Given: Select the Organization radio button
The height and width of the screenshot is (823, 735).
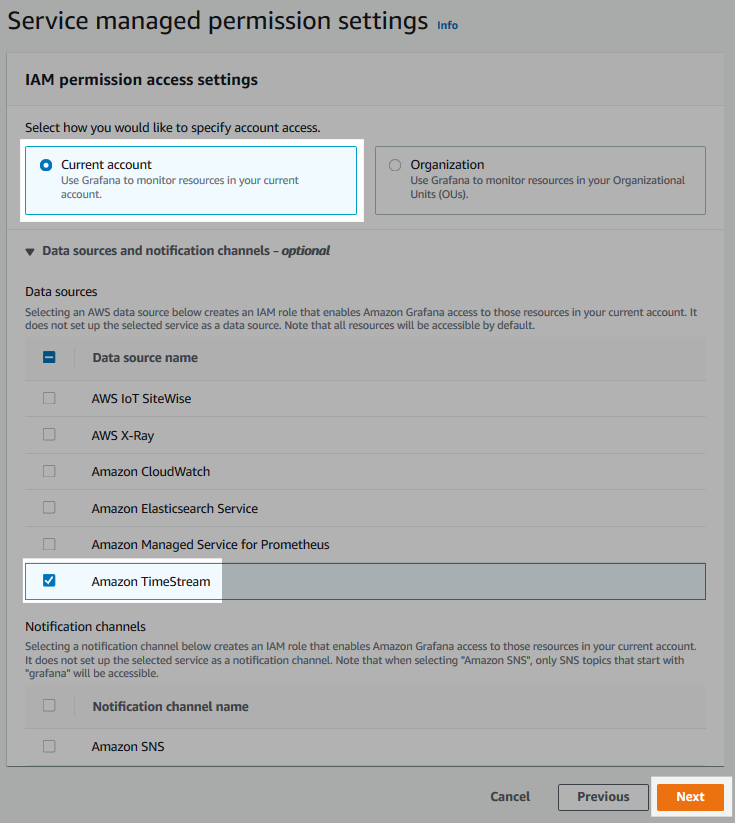Looking at the screenshot, I should click(395, 164).
